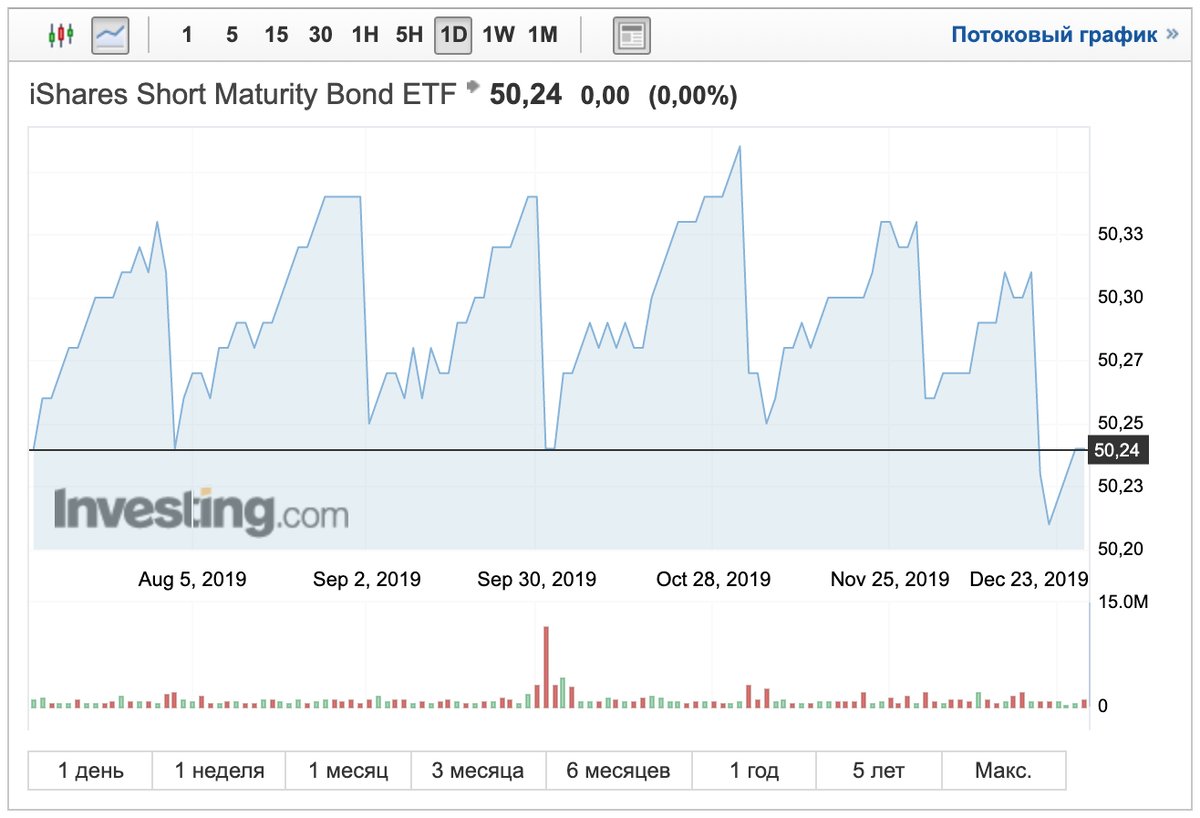The height and width of the screenshot is (818, 1200).
Task: Click the Oct 28, 2019 date label
Action: tap(713, 579)
